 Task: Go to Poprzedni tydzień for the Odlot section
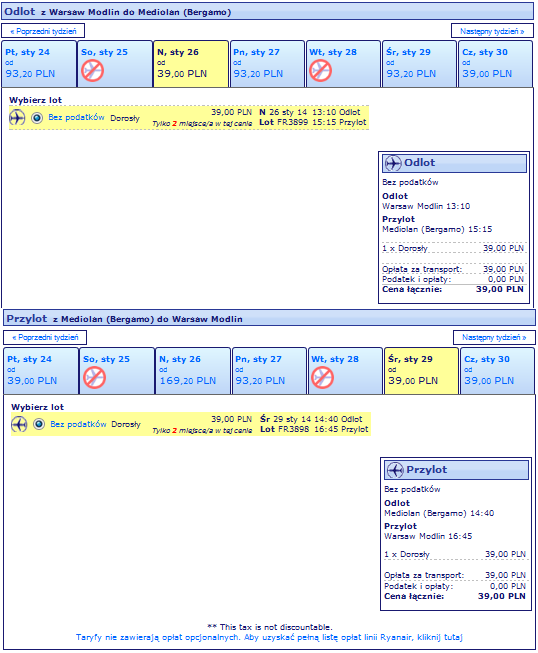(43, 31)
